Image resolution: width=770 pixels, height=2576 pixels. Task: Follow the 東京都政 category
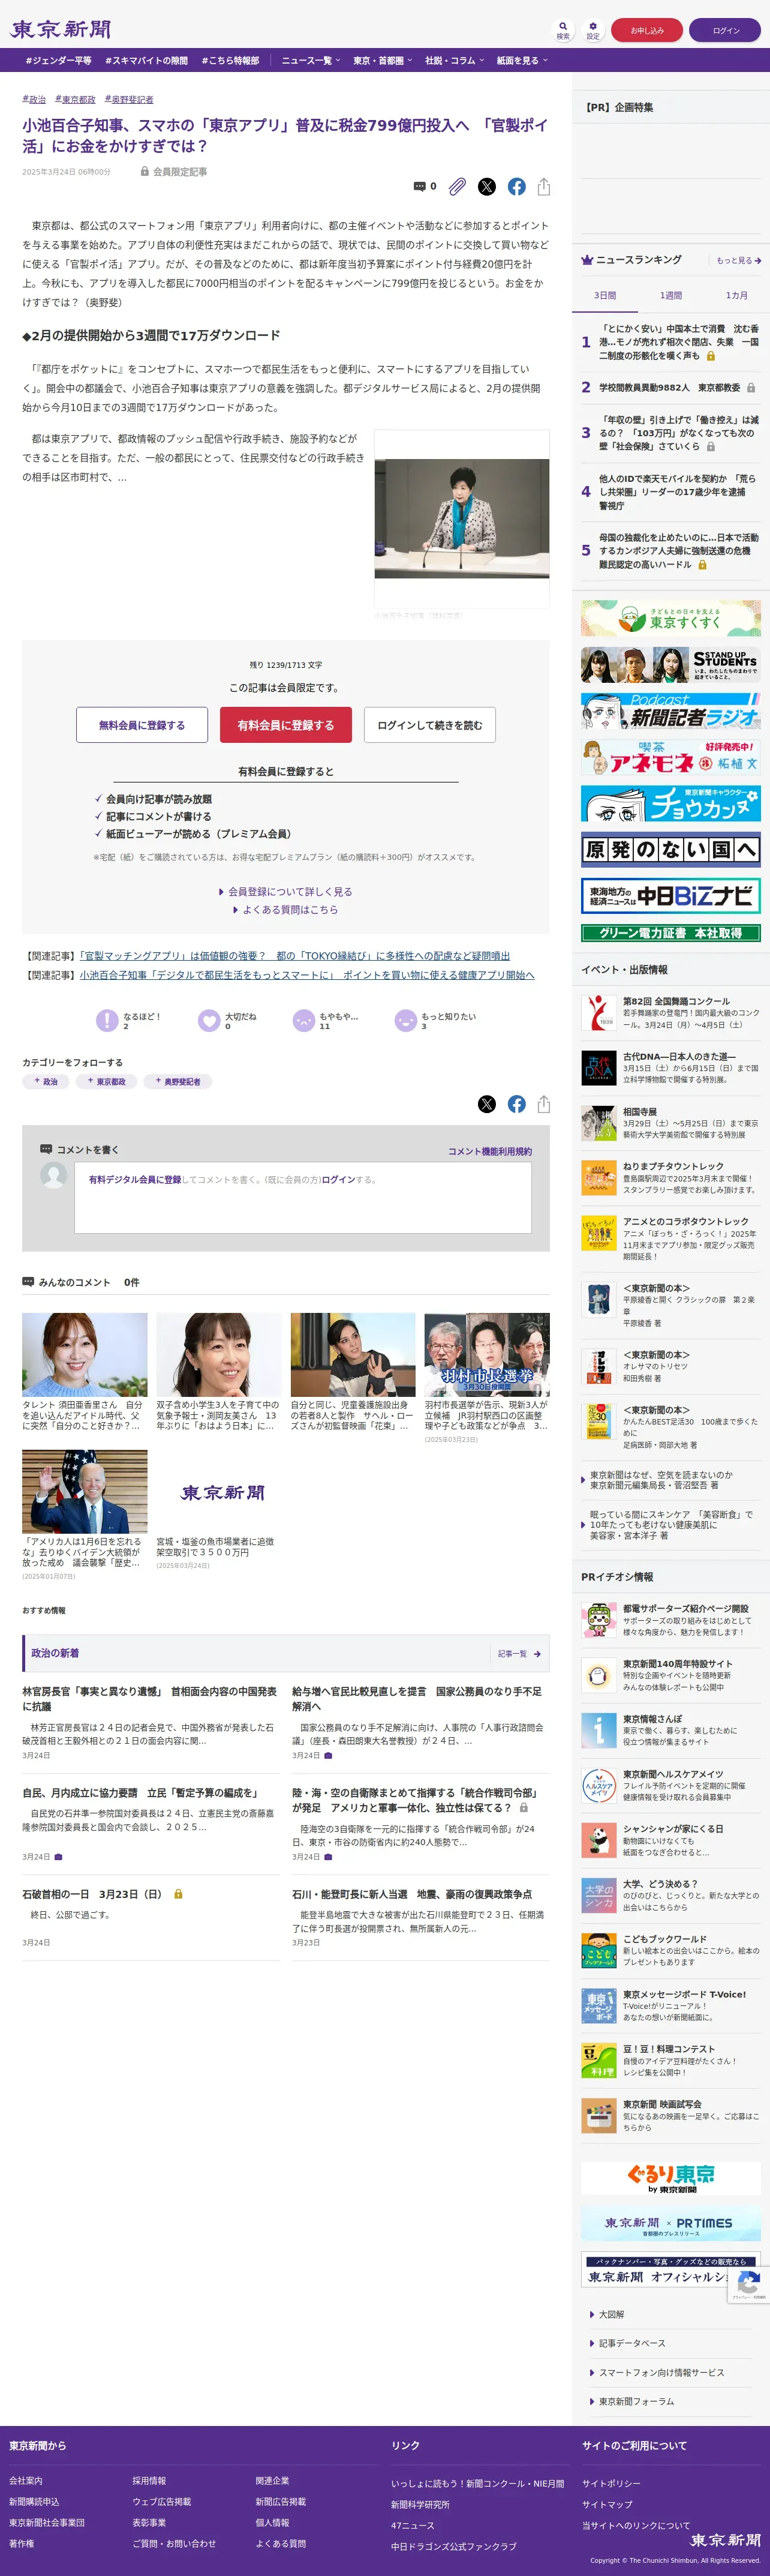pyautogui.click(x=106, y=1081)
